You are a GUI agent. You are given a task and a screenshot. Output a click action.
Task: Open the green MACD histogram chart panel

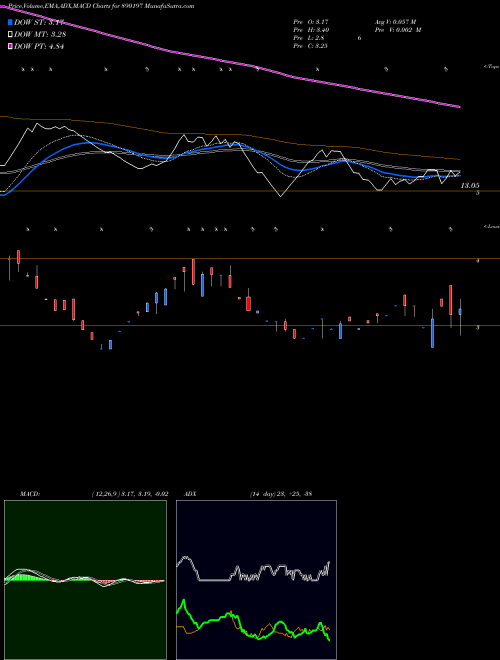pyautogui.click(x=85, y=580)
